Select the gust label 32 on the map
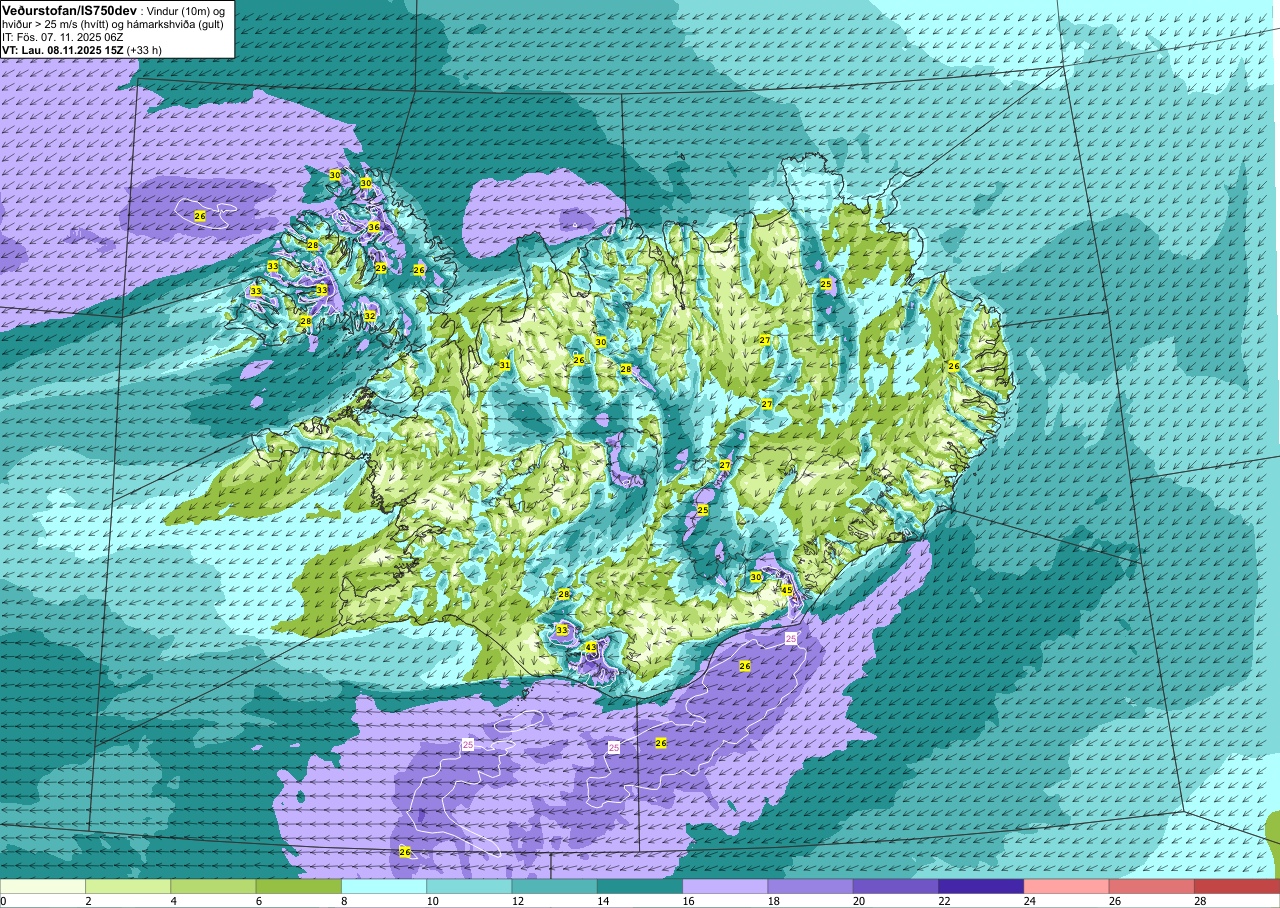 point(369,315)
